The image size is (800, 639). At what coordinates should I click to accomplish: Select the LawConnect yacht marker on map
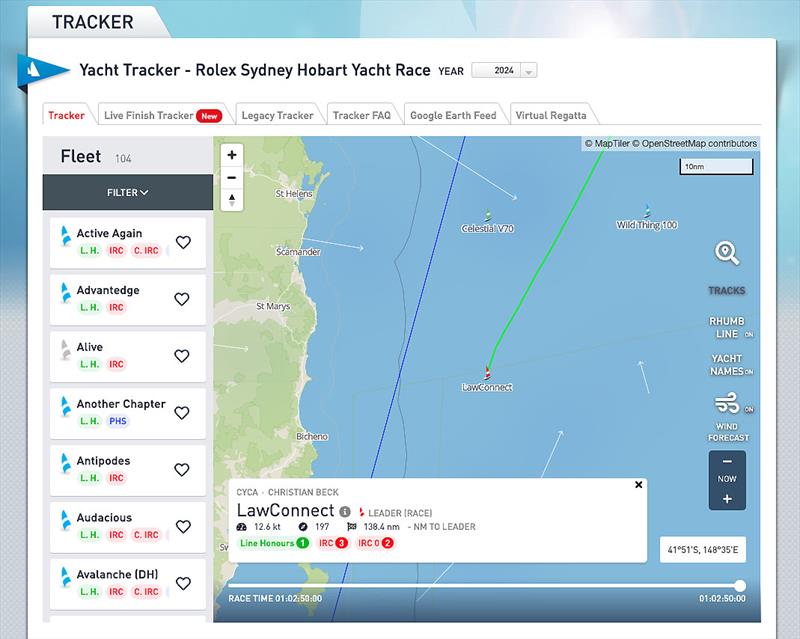487,373
